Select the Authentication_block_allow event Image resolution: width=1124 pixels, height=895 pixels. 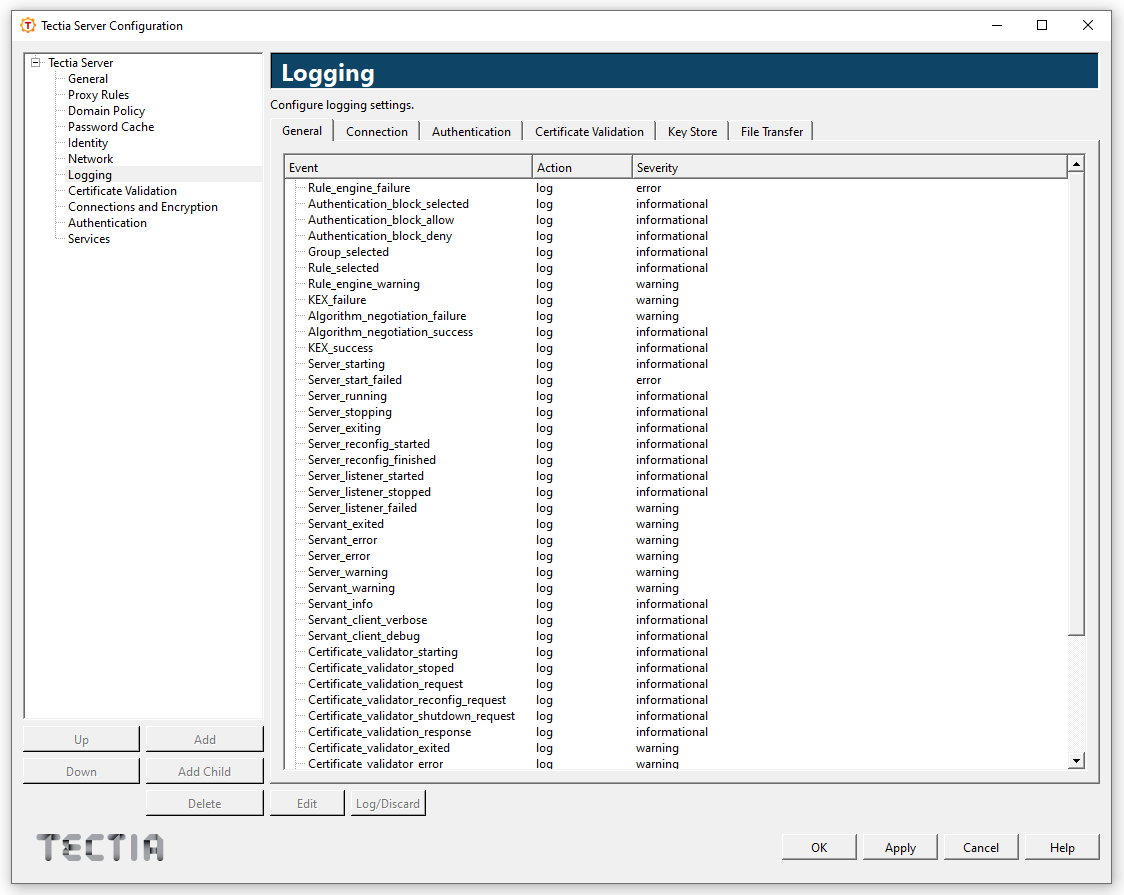click(381, 220)
